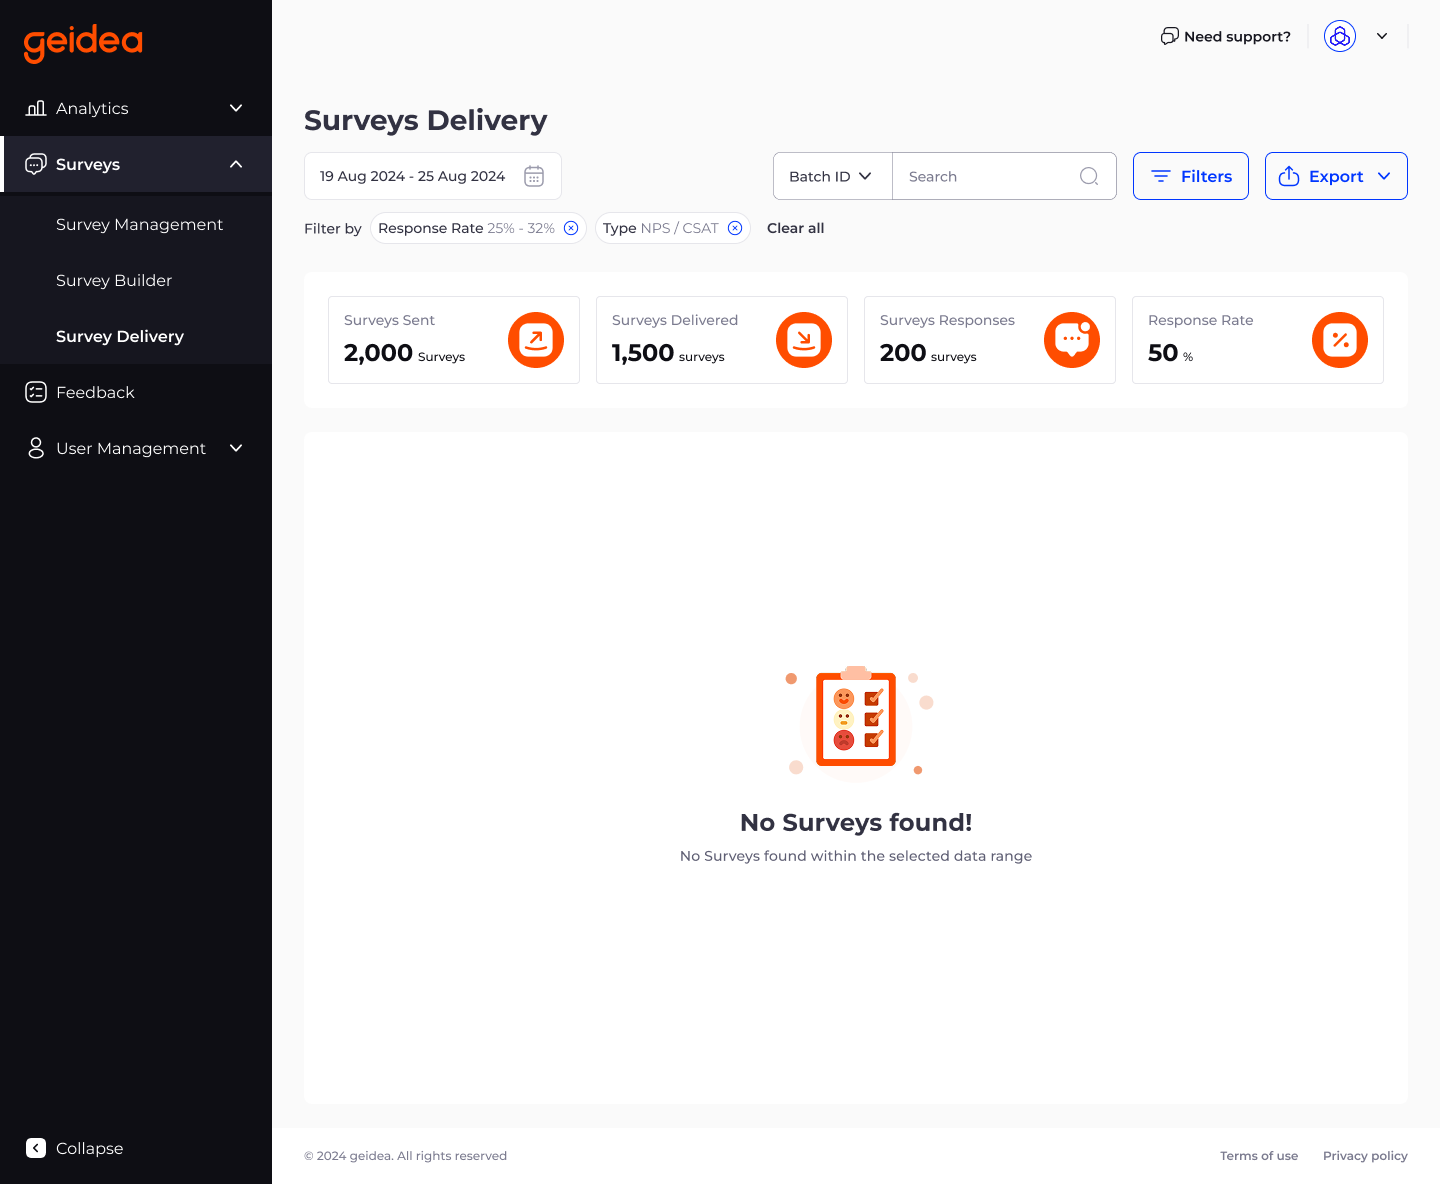Image resolution: width=1440 pixels, height=1184 pixels.
Task: Focus the Search input field
Action: (985, 176)
